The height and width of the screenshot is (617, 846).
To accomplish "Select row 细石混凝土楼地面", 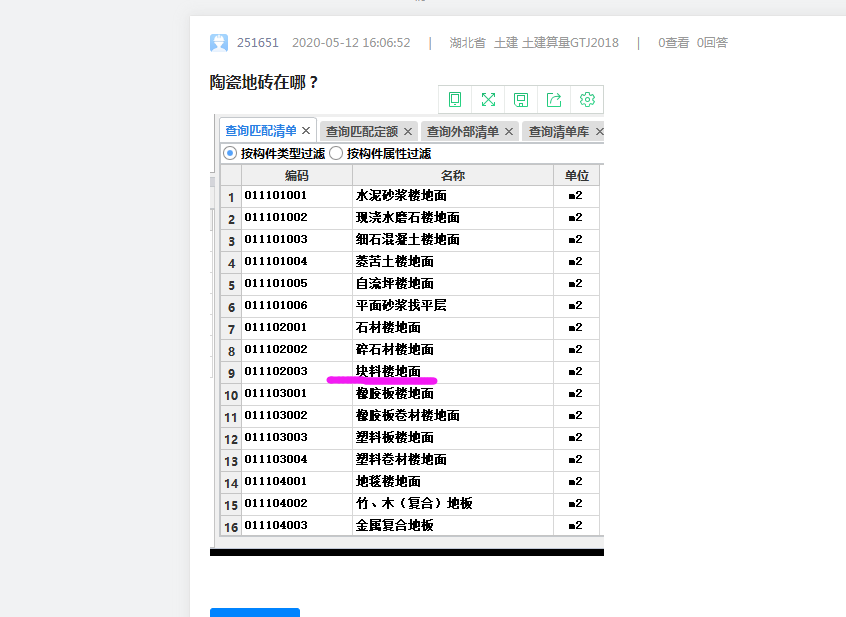I will pyautogui.click(x=410, y=241).
